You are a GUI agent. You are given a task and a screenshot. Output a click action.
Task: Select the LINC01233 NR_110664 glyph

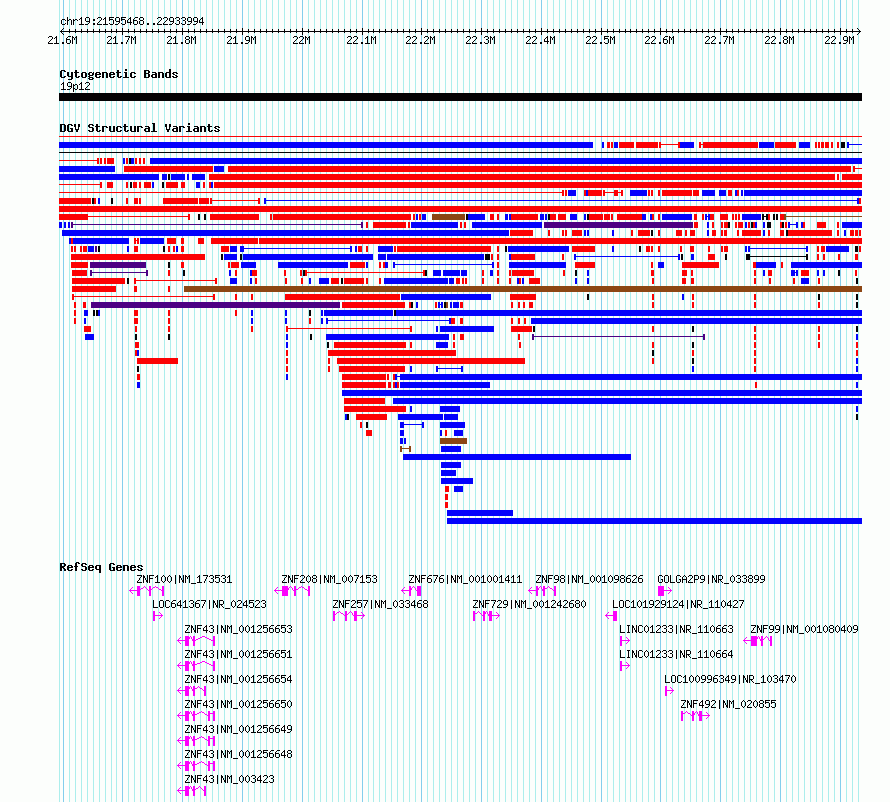click(625, 666)
